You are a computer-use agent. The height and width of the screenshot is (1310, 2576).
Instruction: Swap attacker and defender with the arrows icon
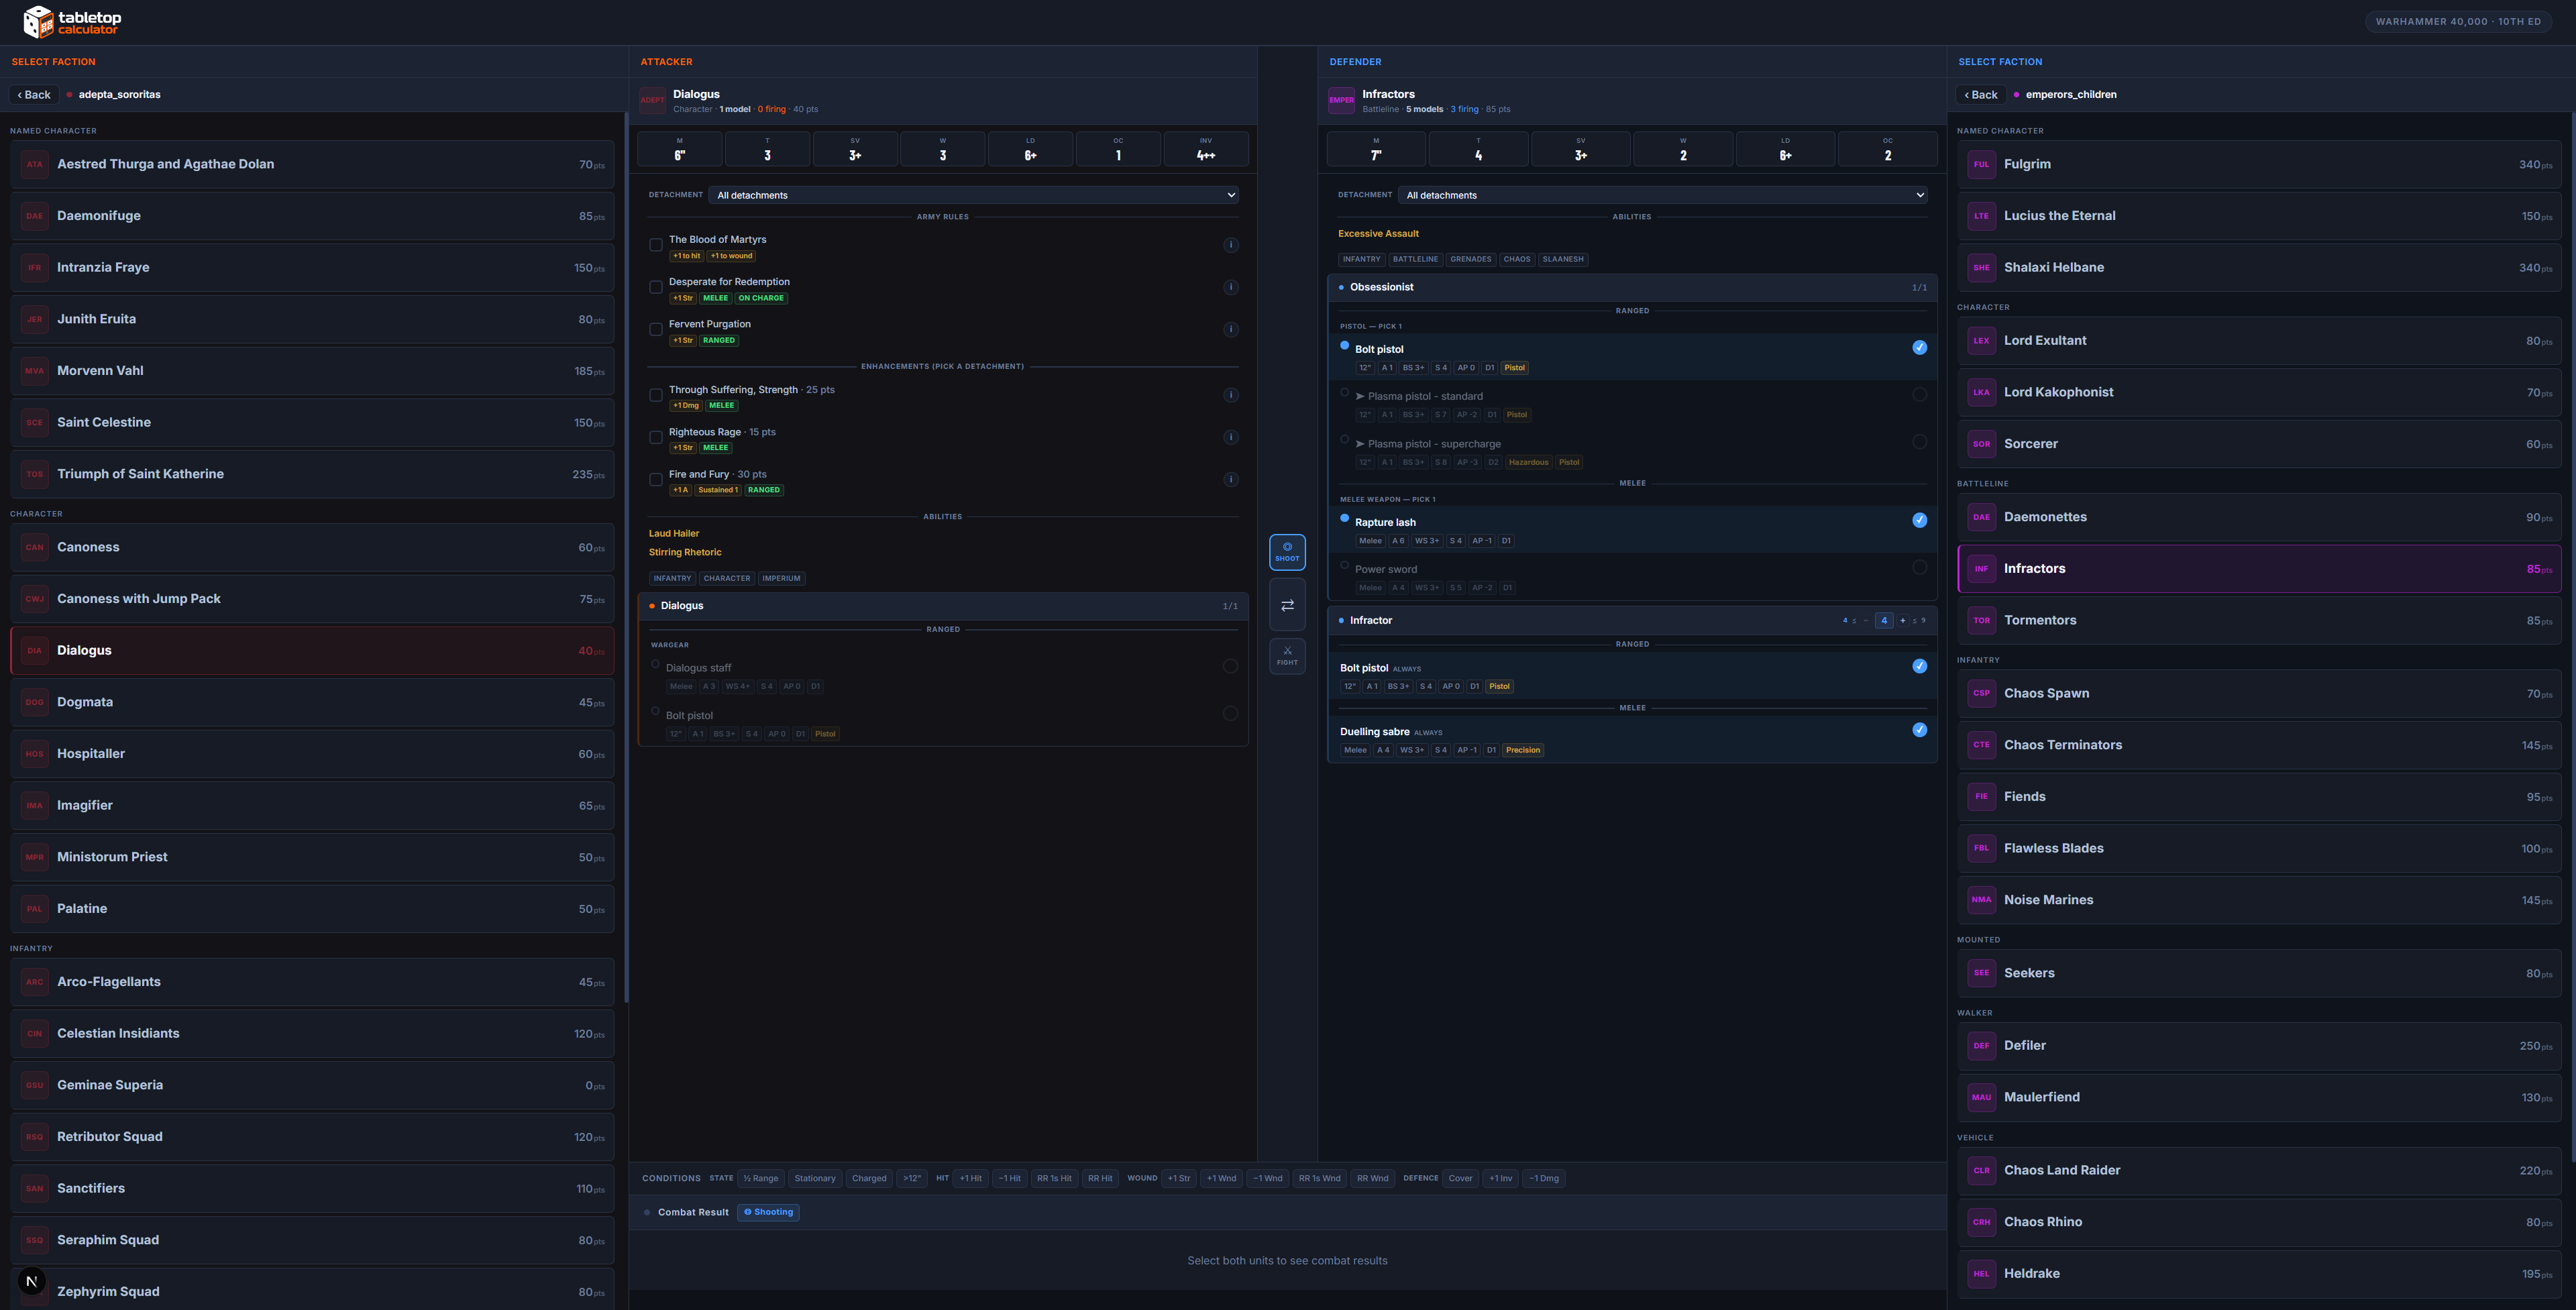pyautogui.click(x=1287, y=605)
